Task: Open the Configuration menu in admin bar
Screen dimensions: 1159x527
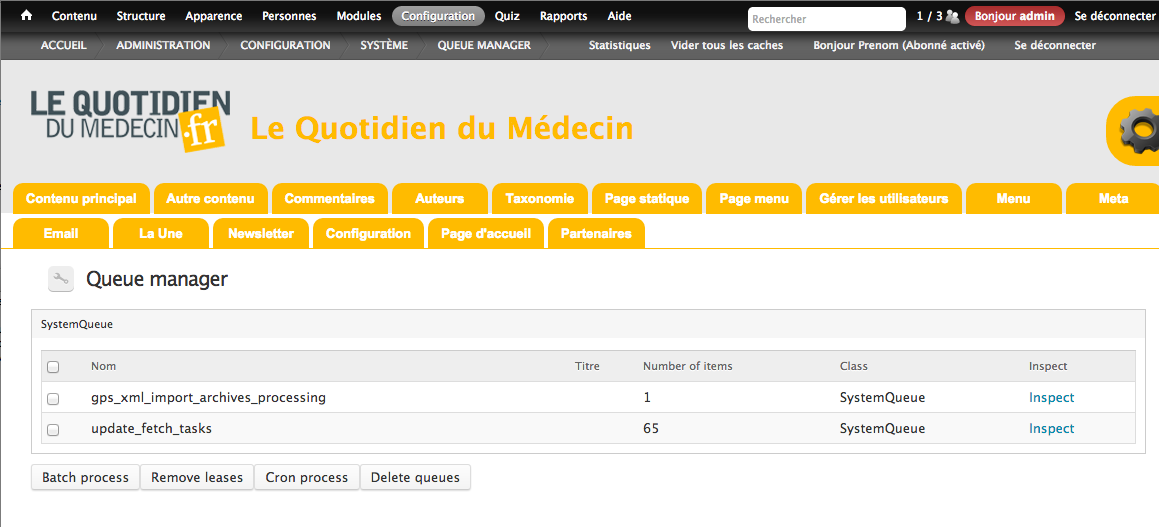Action: [438, 16]
